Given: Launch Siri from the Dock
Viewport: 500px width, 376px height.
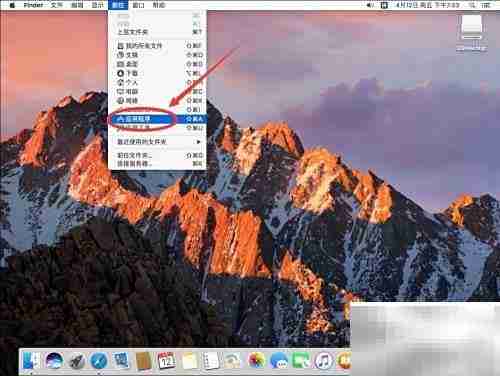Looking at the screenshot, I should tap(54, 361).
